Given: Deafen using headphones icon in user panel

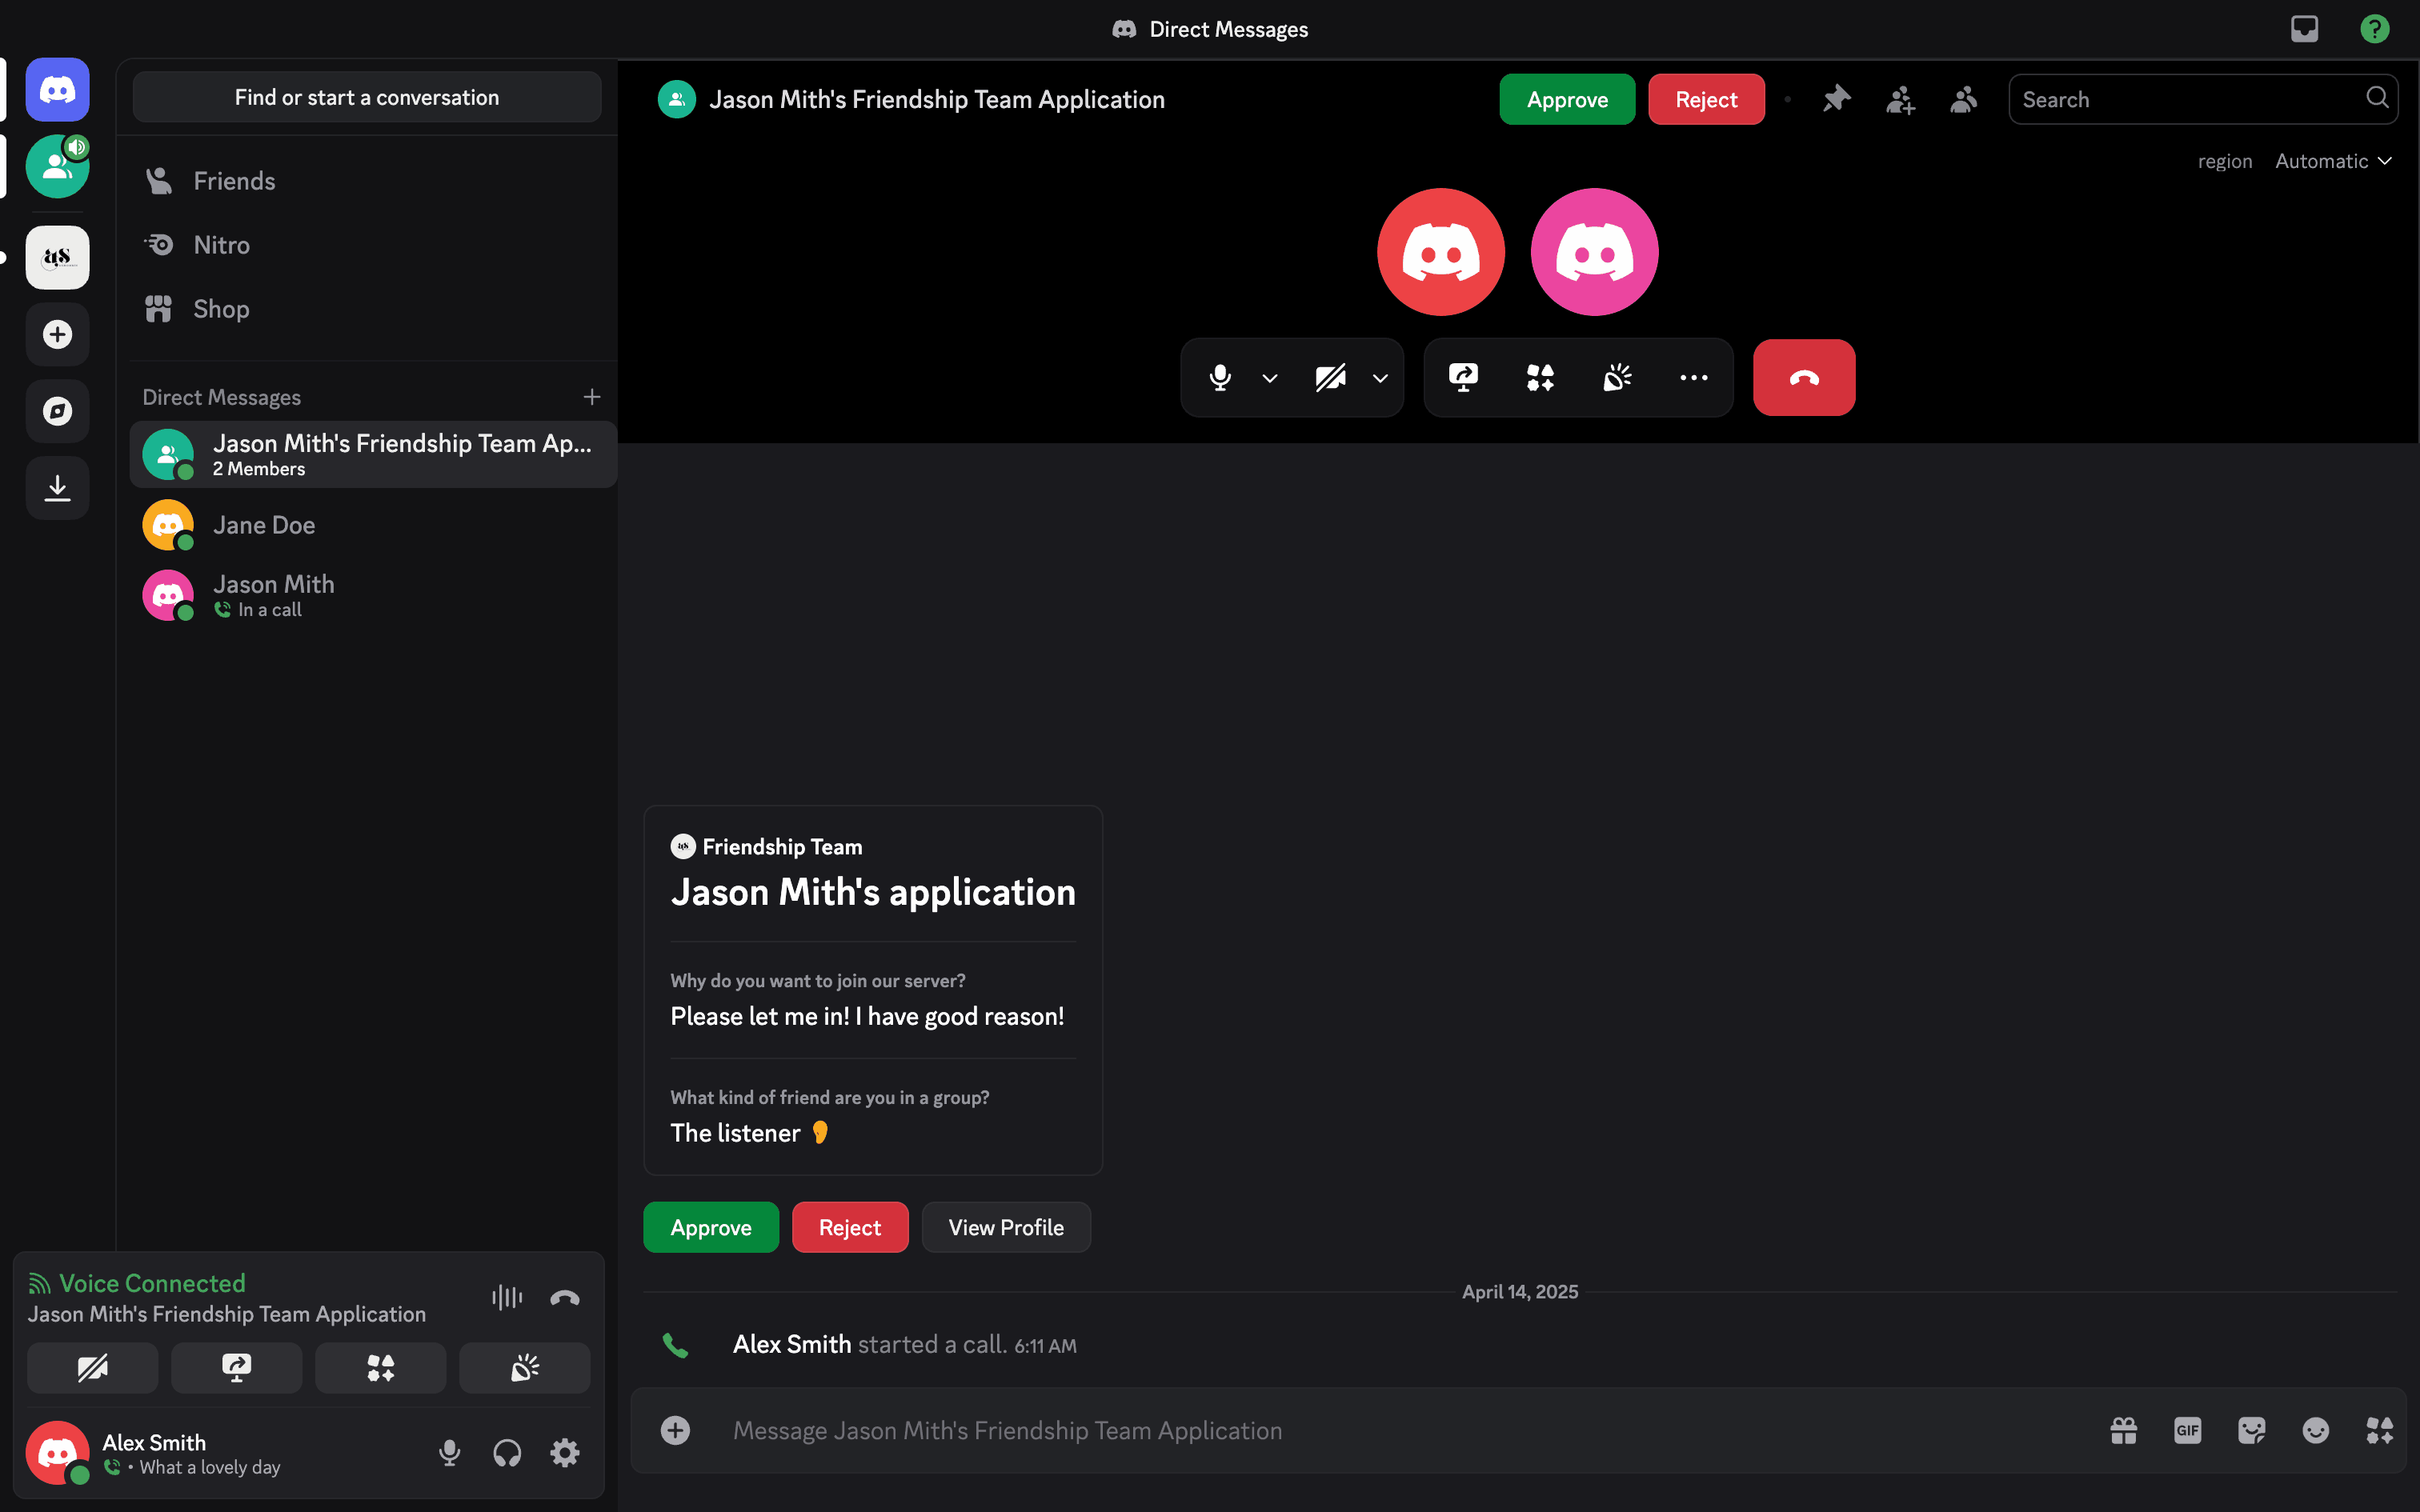Looking at the screenshot, I should [507, 1452].
